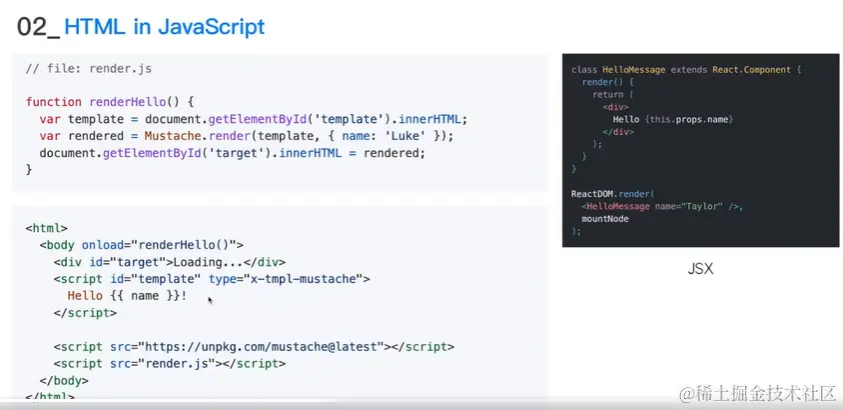This screenshot has height=410, width=843.
Task: Click the "<body onload="renderHello()">" line
Action: [x=141, y=245]
